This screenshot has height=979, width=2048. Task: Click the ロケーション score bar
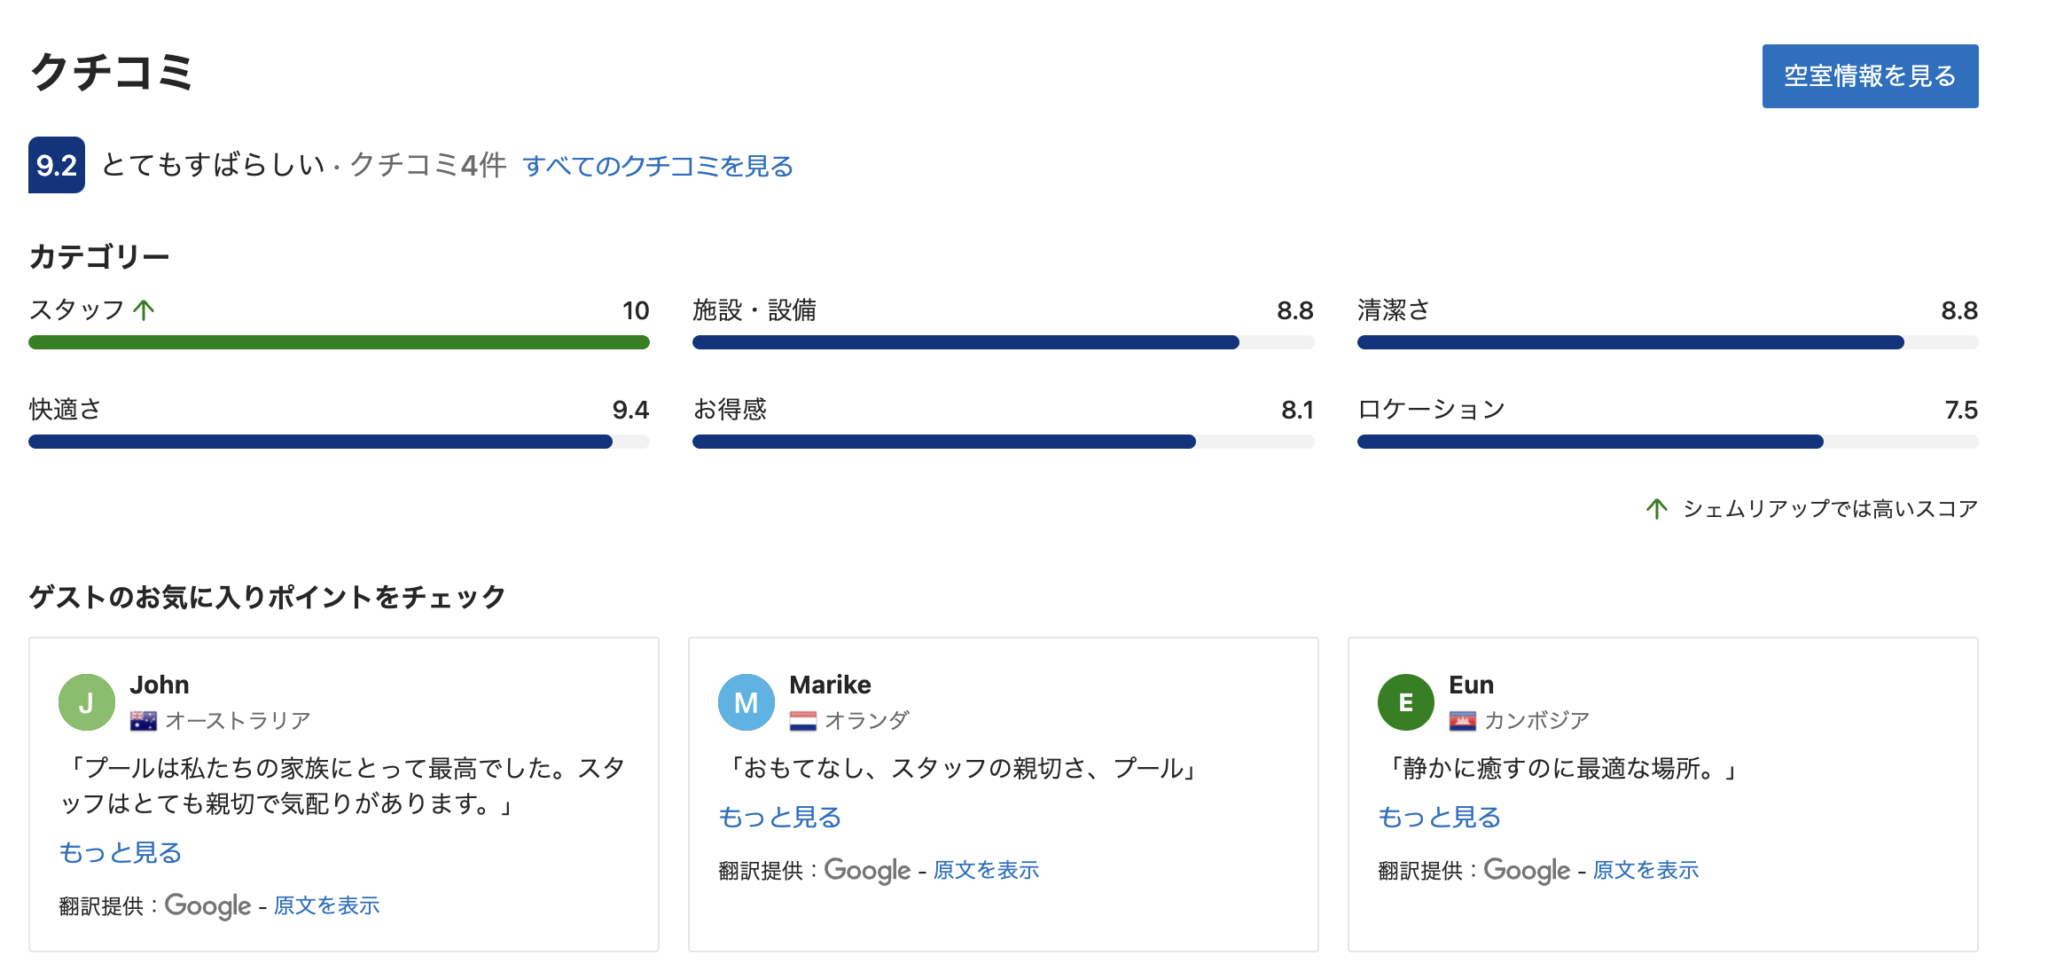click(x=1666, y=442)
